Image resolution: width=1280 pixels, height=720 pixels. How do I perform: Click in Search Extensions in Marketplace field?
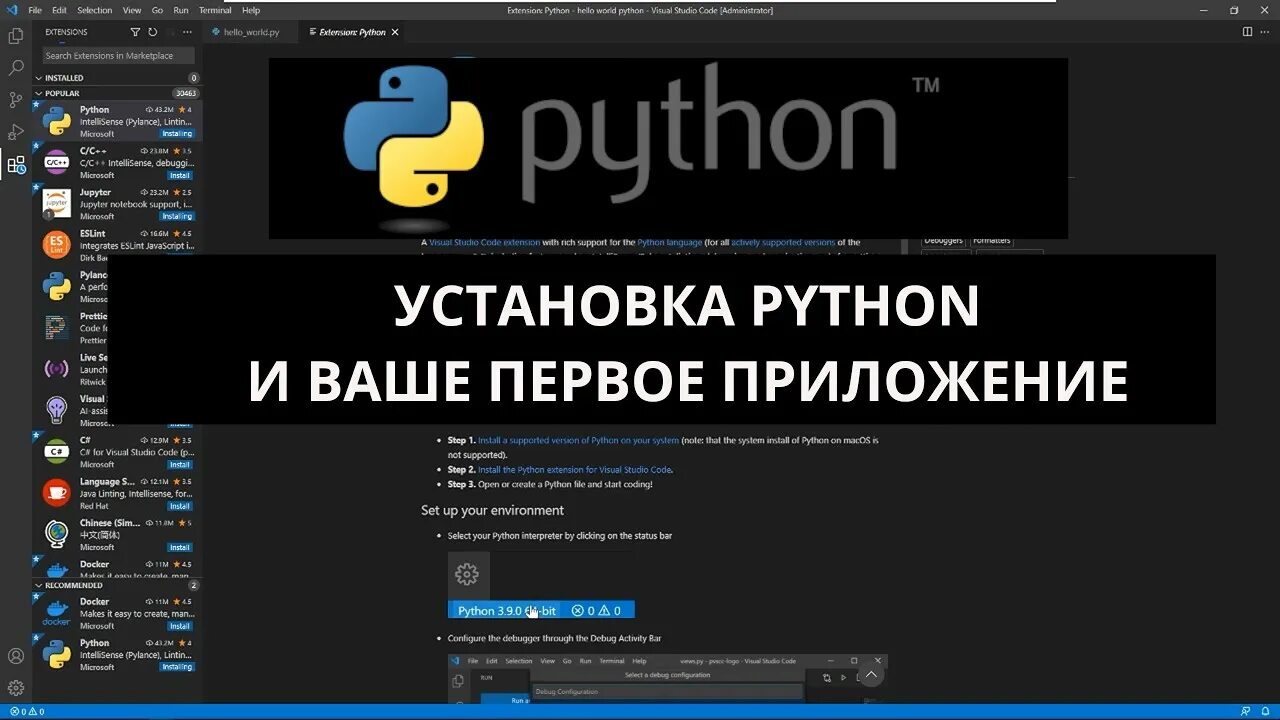tap(118, 56)
